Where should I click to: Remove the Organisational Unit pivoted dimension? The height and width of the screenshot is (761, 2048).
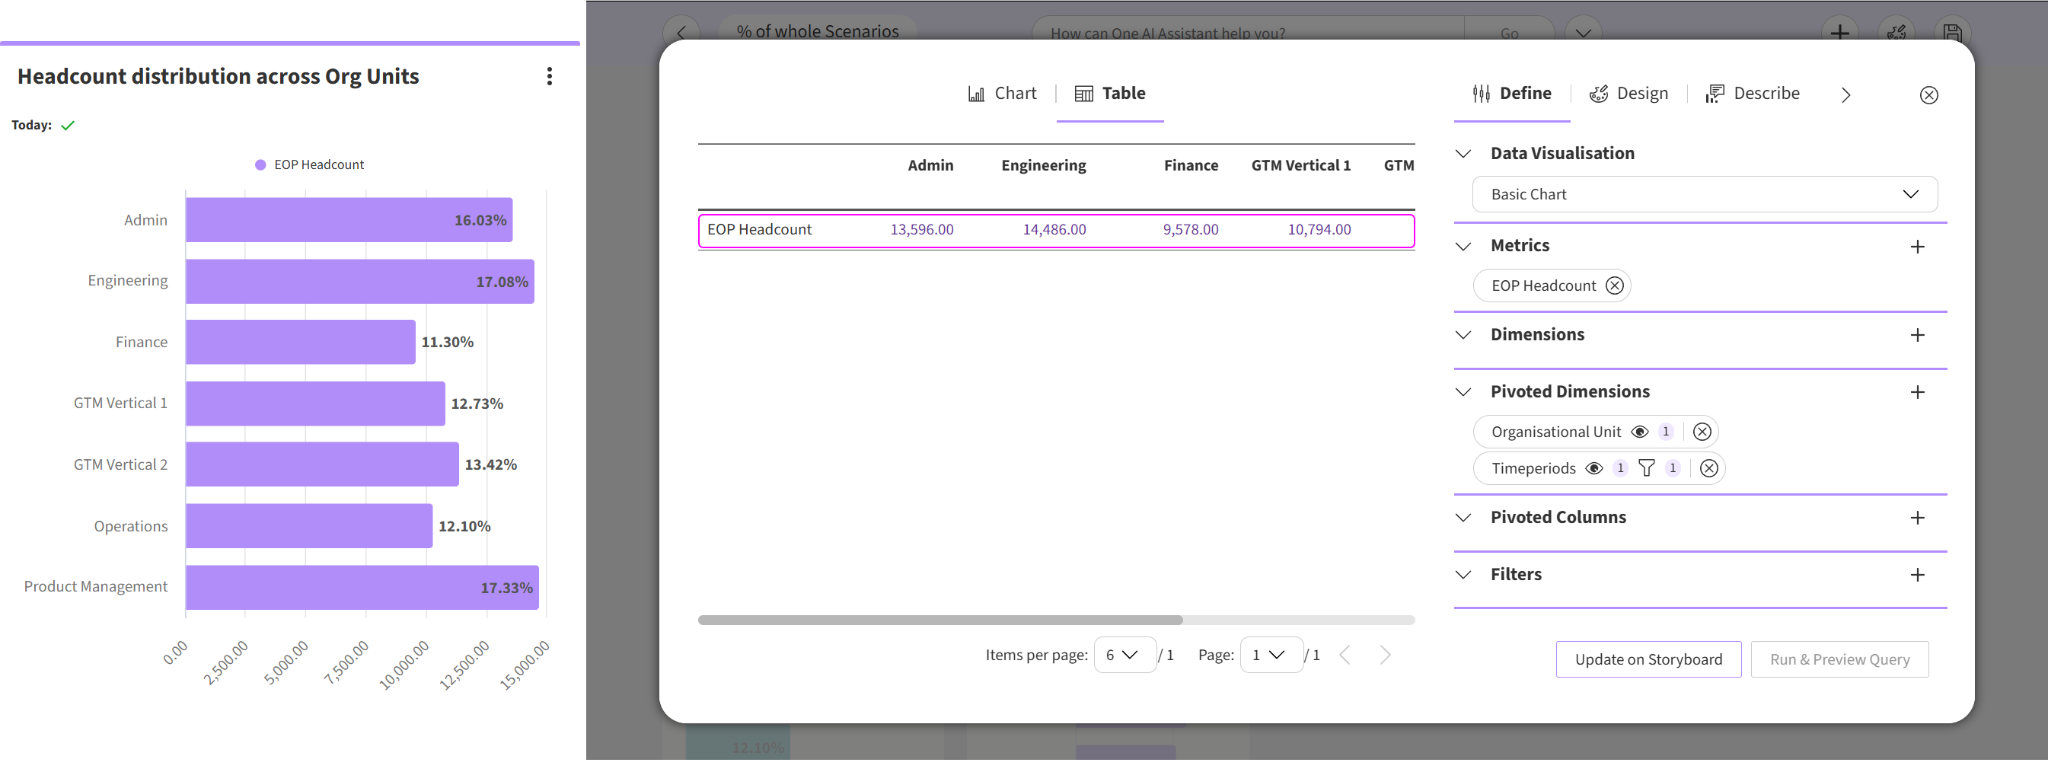(1702, 432)
